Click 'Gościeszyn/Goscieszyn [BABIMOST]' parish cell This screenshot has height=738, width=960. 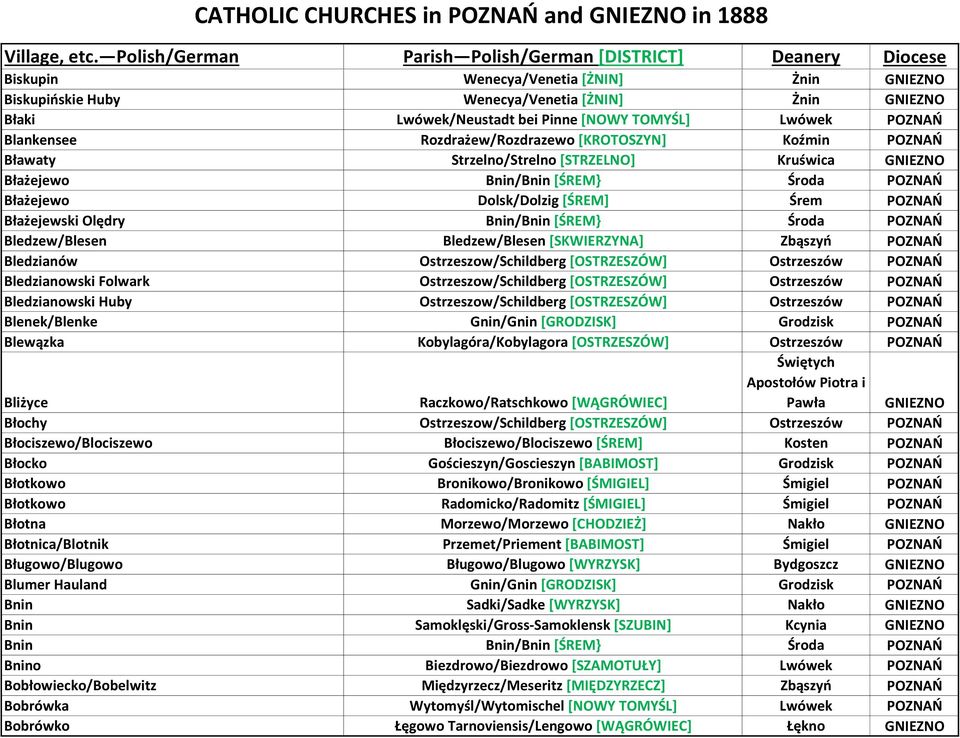[x=542, y=463]
